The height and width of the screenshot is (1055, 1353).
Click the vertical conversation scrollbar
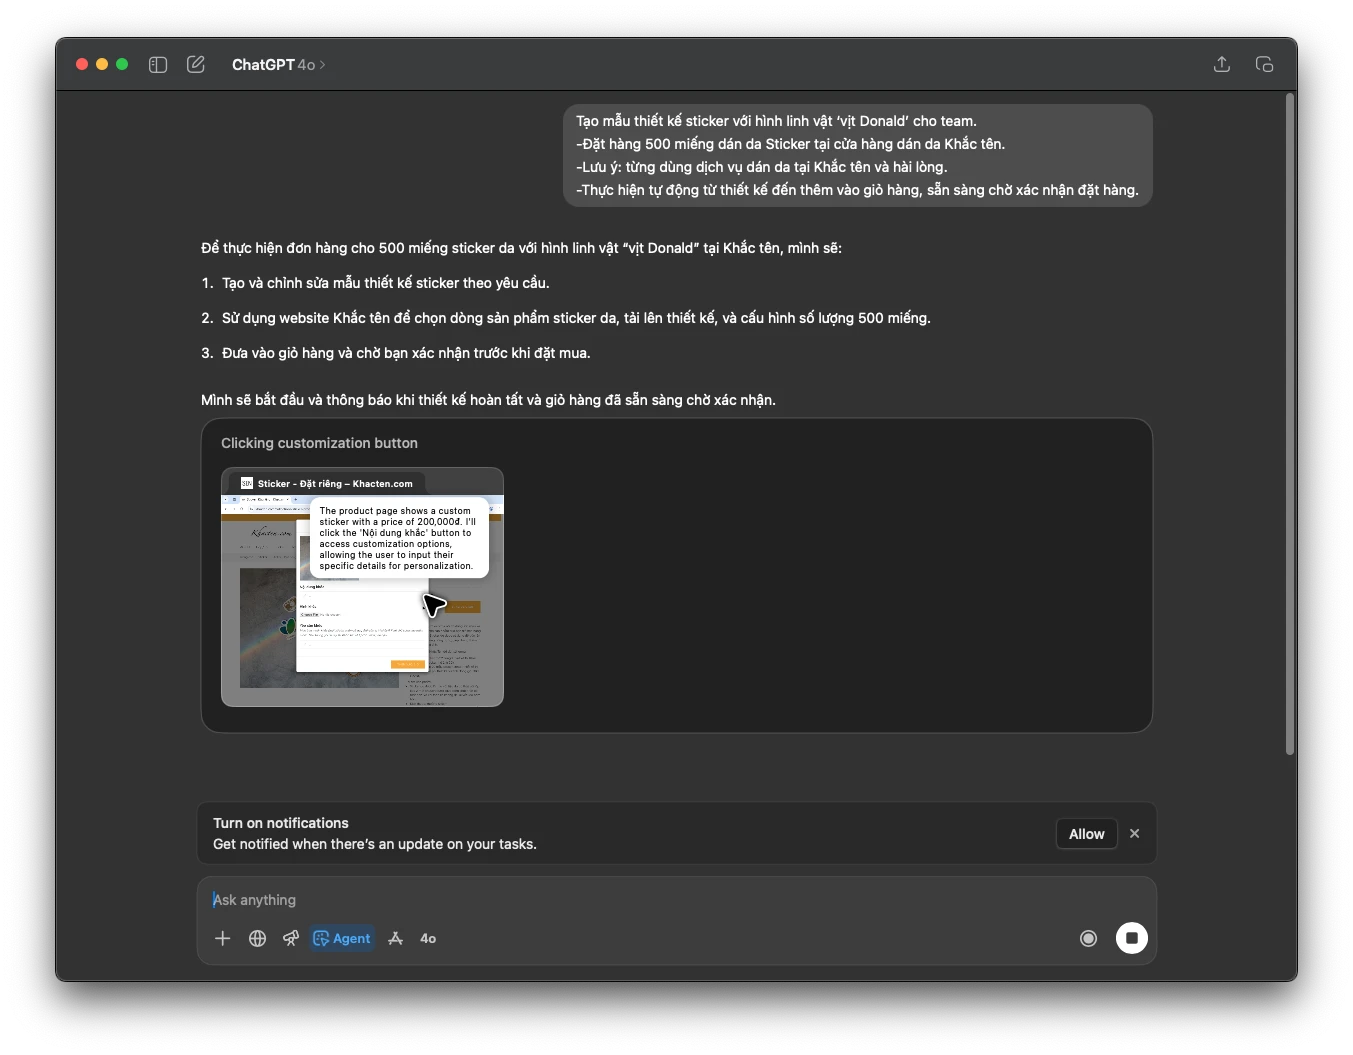click(x=1290, y=424)
